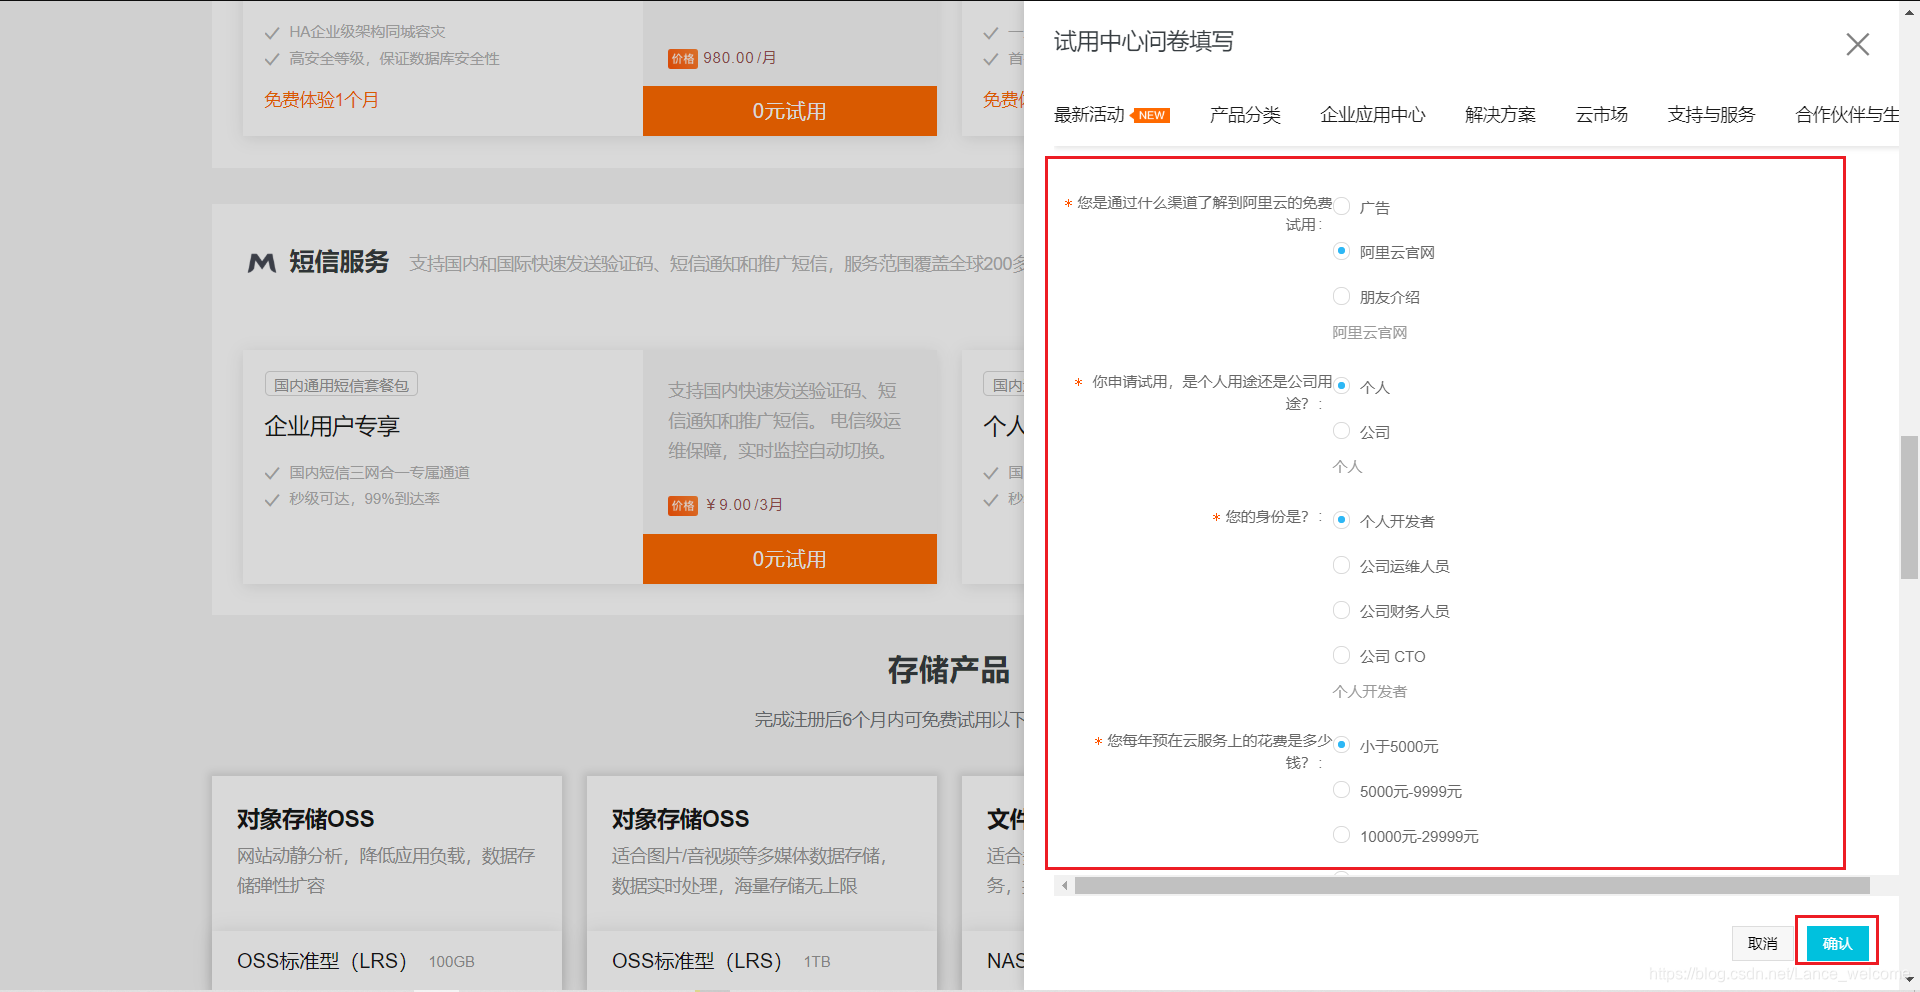Screen dimensions: 1920x992
Task: Open the 企业应用中心 menu
Action: tap(1373, 115)
